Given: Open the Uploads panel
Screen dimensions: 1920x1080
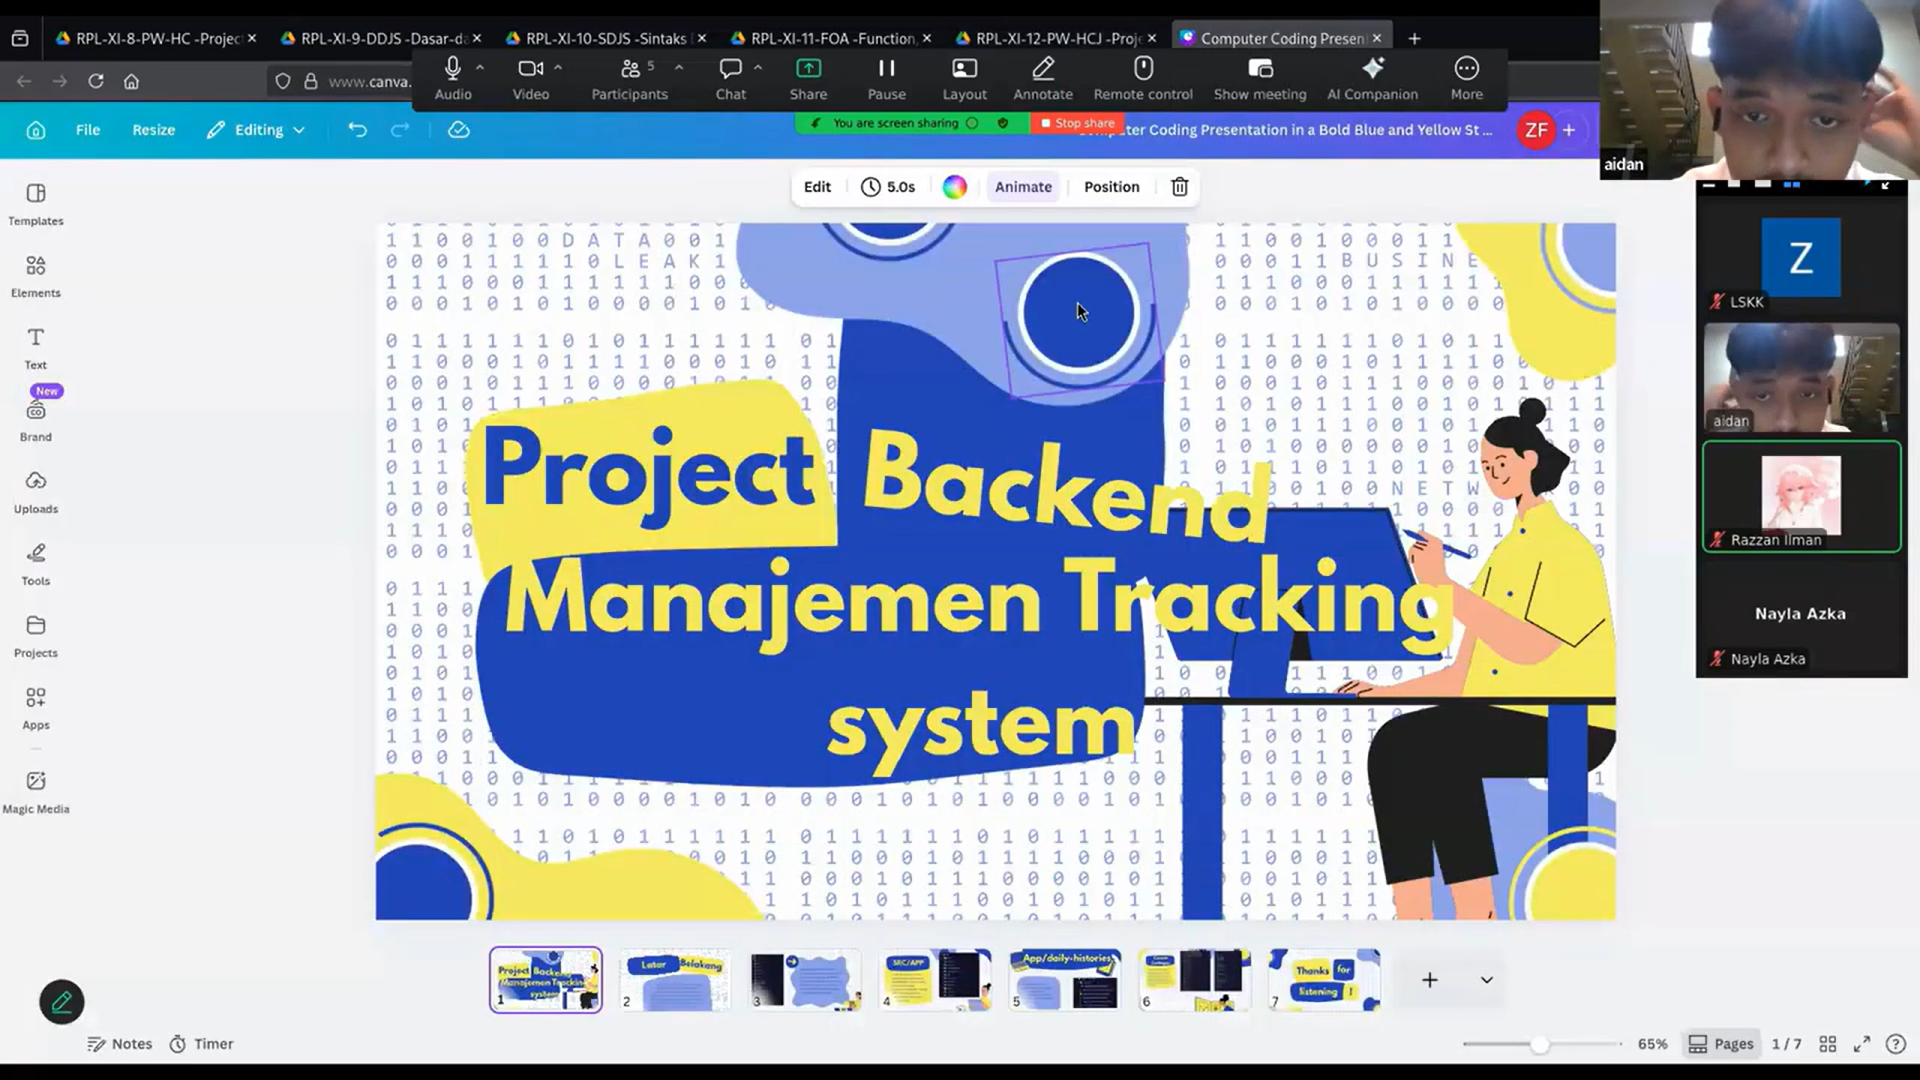Looking at the screenshot, I should tap(36, 492).
